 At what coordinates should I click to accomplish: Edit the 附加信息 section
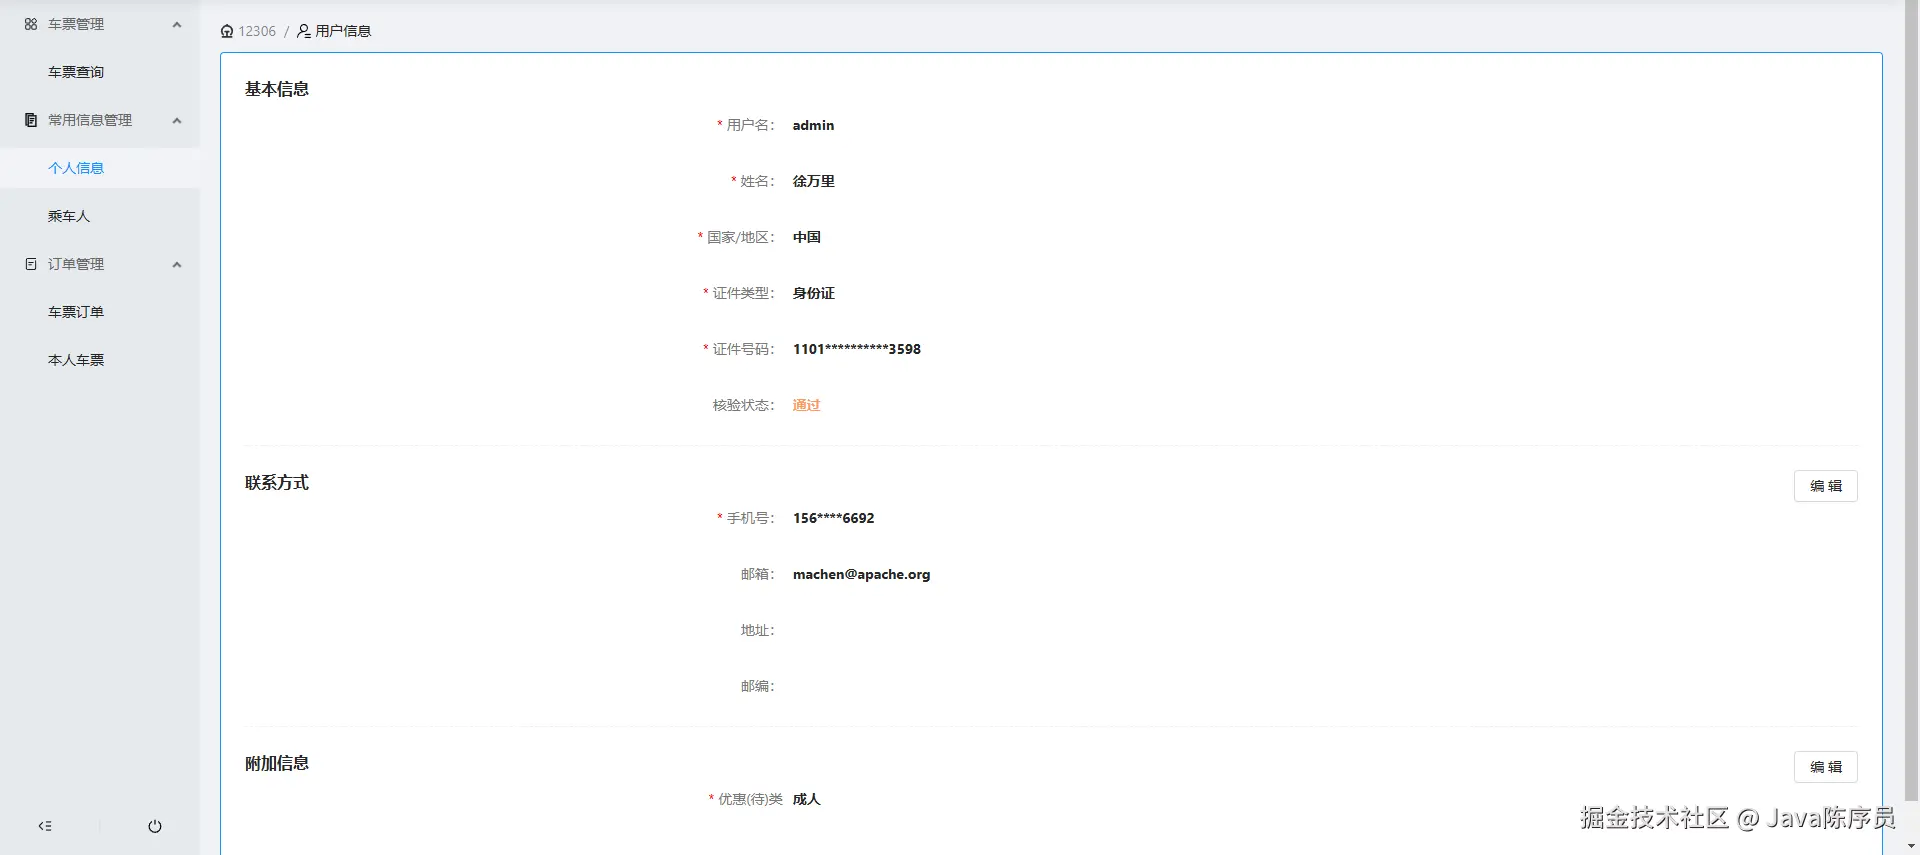click(1826, 767)
